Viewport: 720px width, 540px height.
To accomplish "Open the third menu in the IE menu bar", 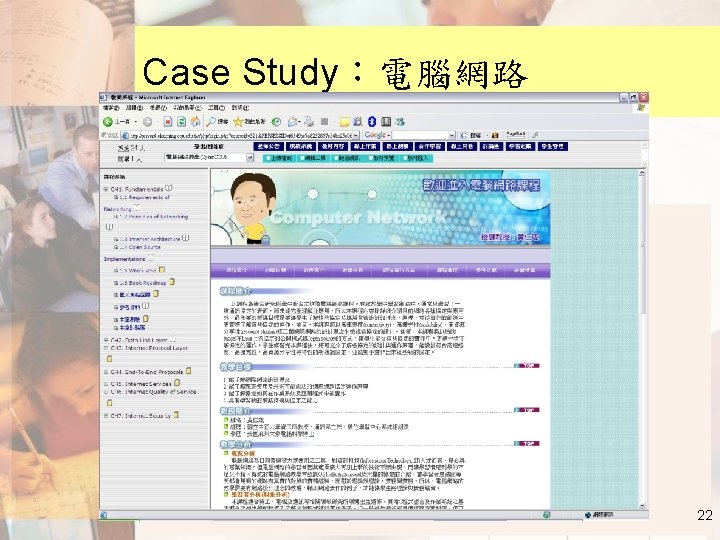I will (158, 108).
